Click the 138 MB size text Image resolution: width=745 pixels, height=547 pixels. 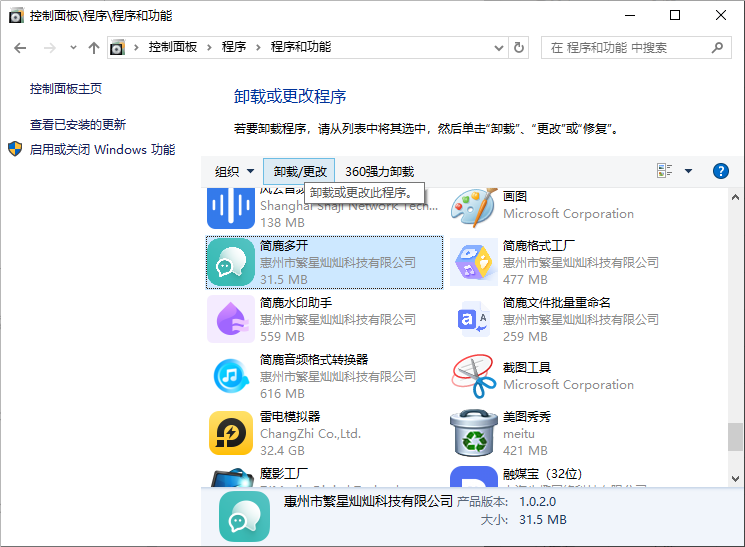[282, 222]
